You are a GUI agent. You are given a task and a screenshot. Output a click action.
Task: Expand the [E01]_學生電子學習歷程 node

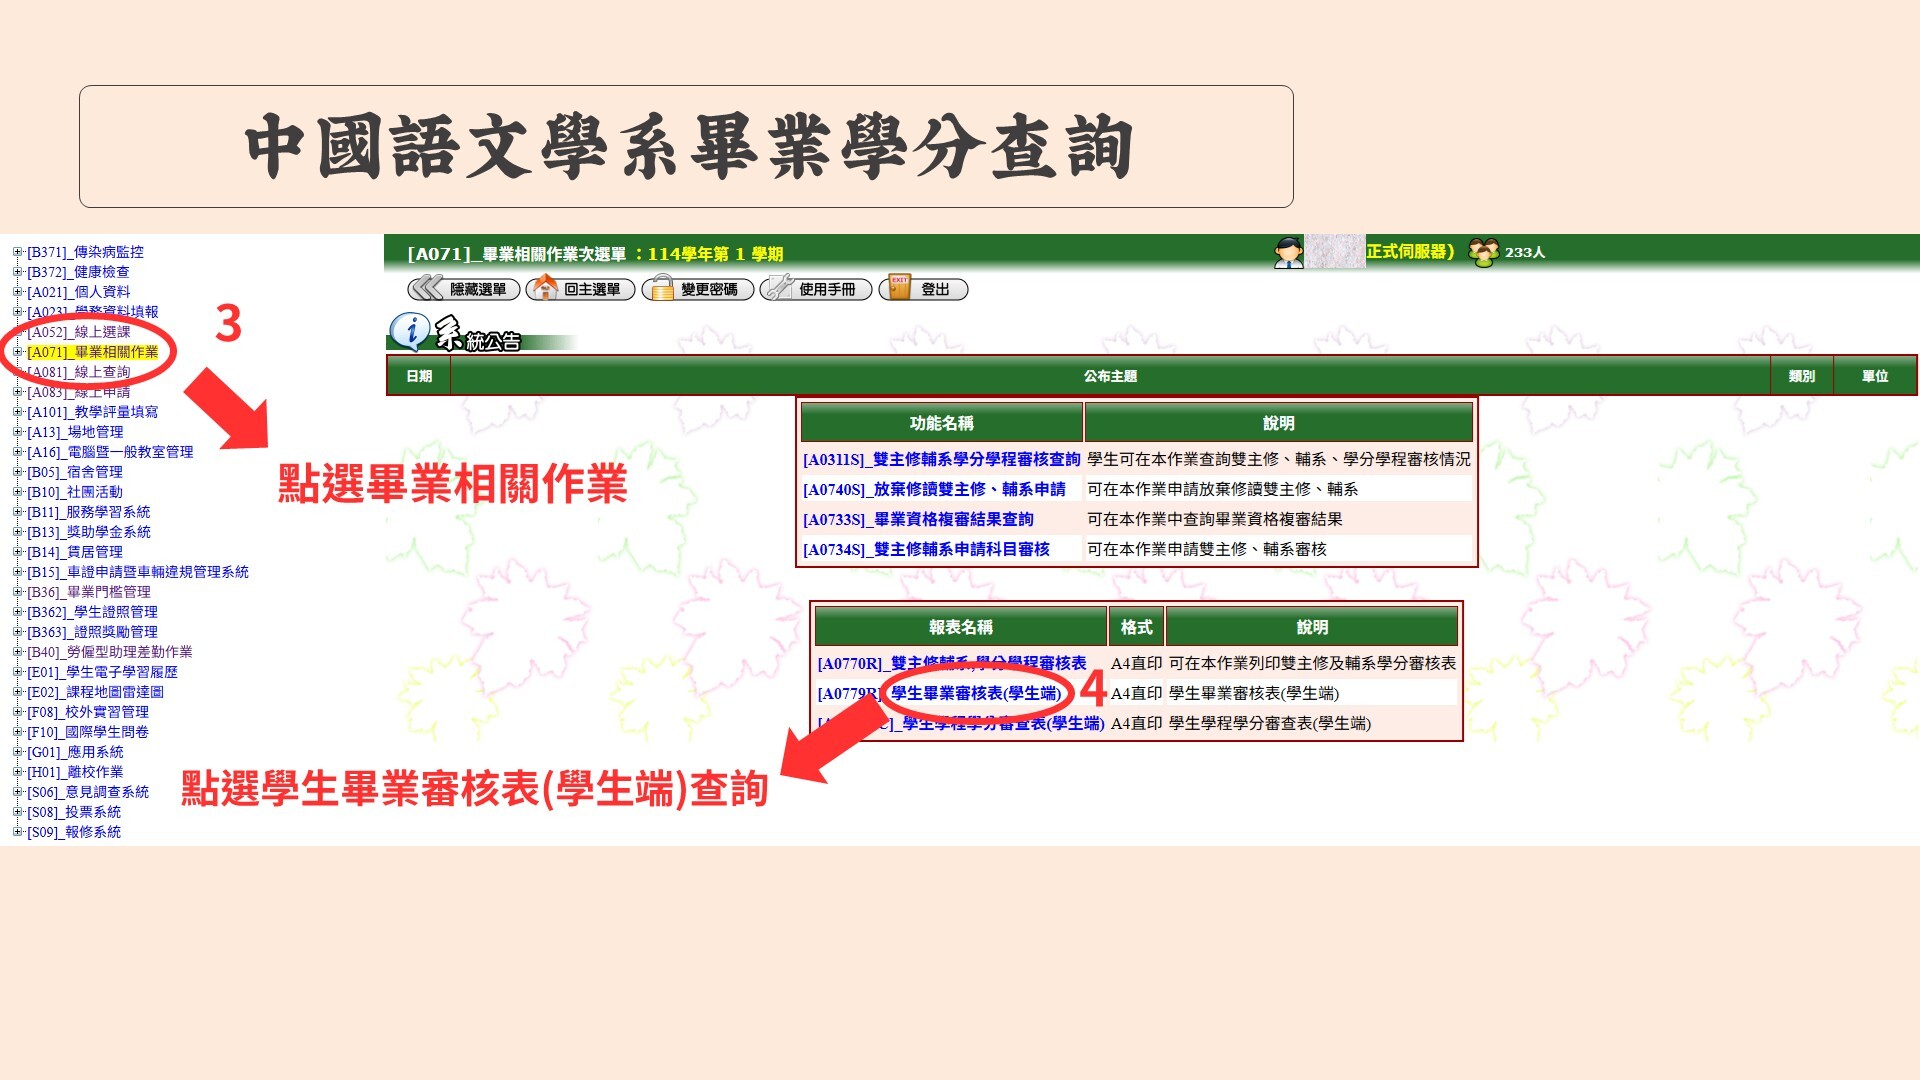17,672
